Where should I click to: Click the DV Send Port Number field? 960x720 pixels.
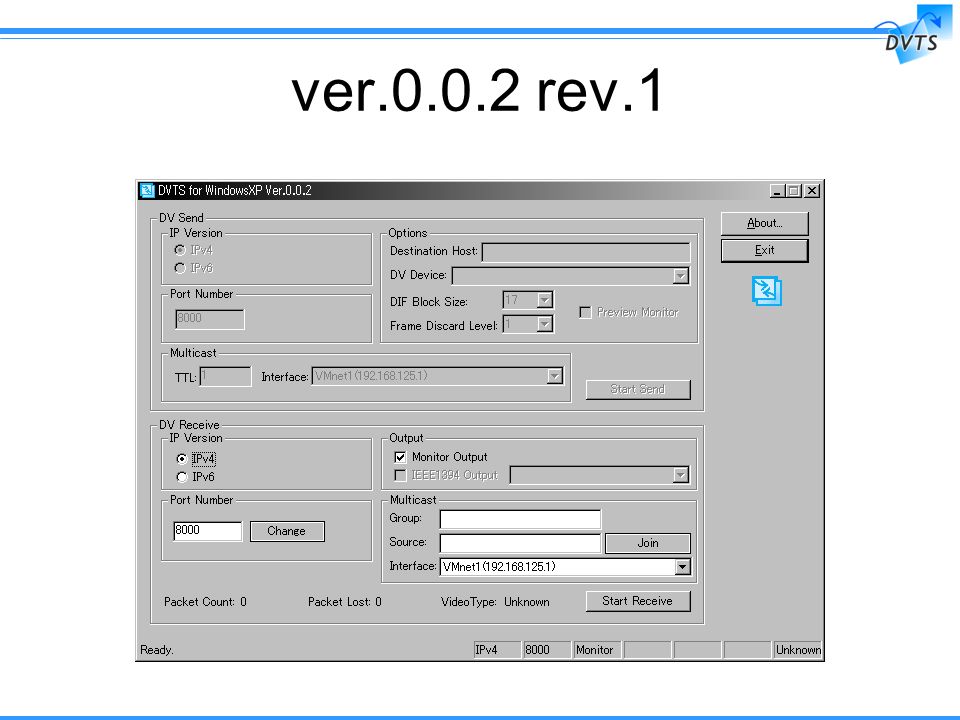coord(209,319)
